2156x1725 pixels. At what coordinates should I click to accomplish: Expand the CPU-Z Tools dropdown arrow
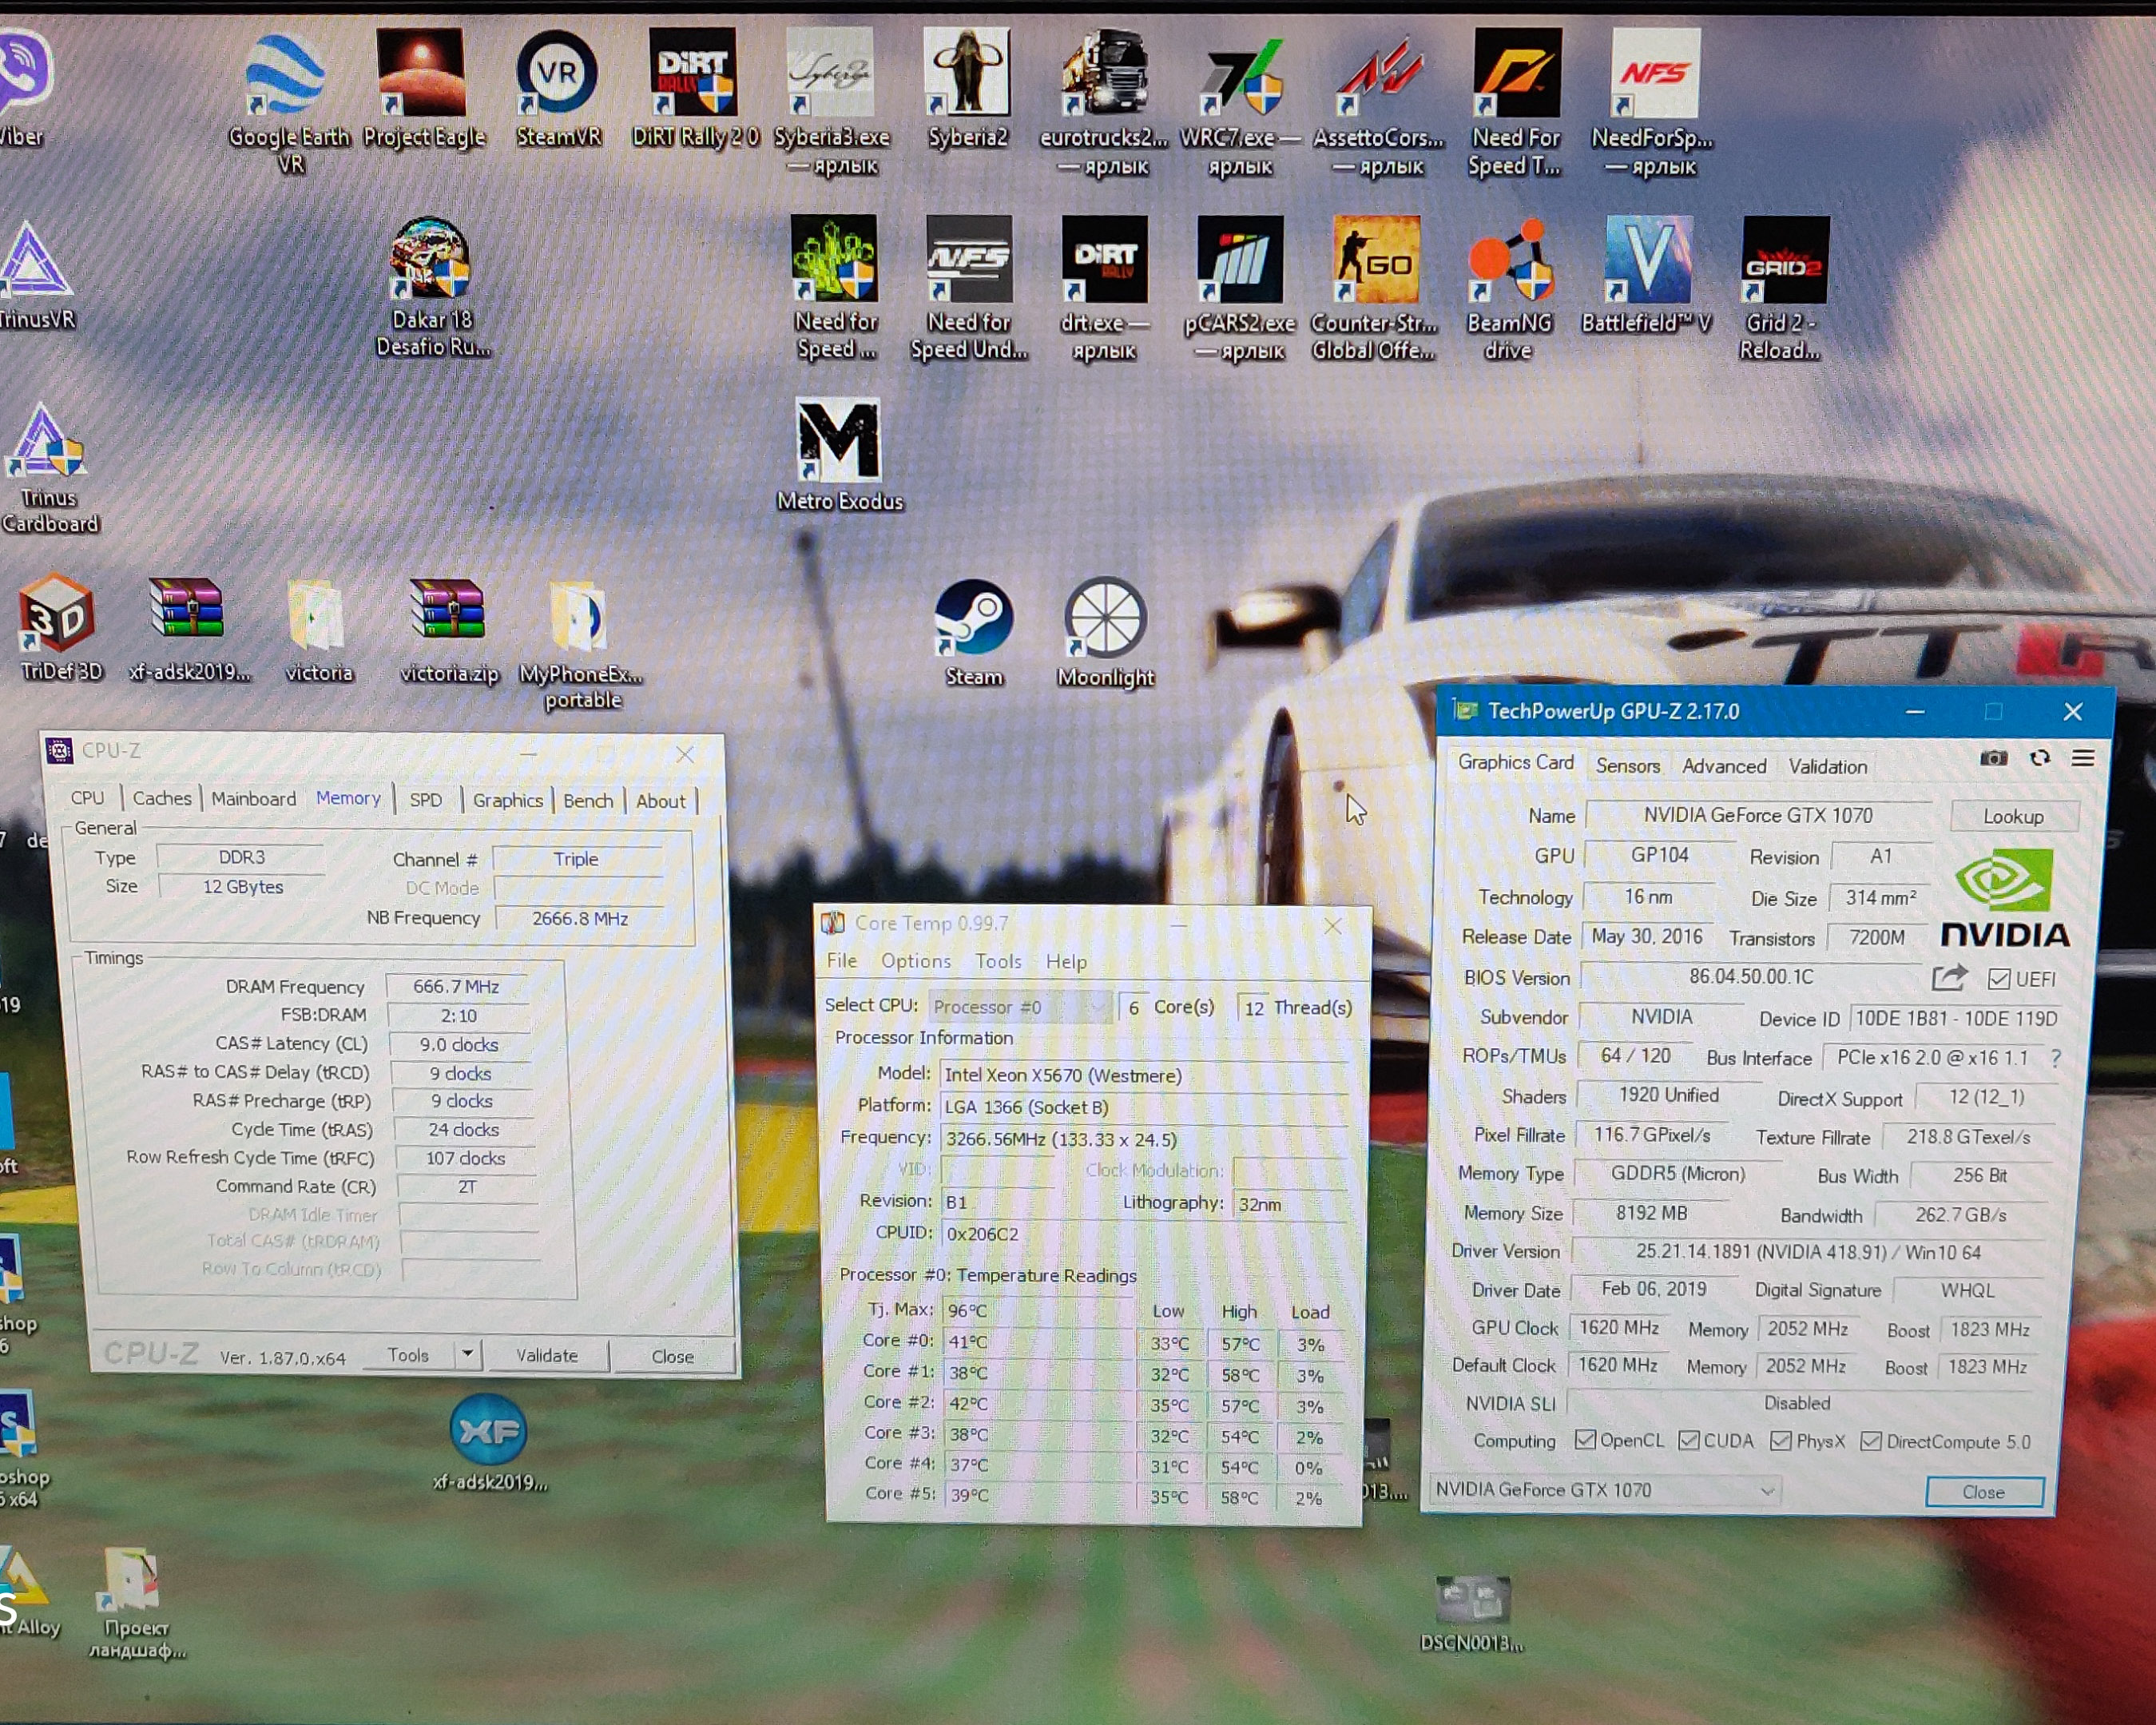(467, 1354)
